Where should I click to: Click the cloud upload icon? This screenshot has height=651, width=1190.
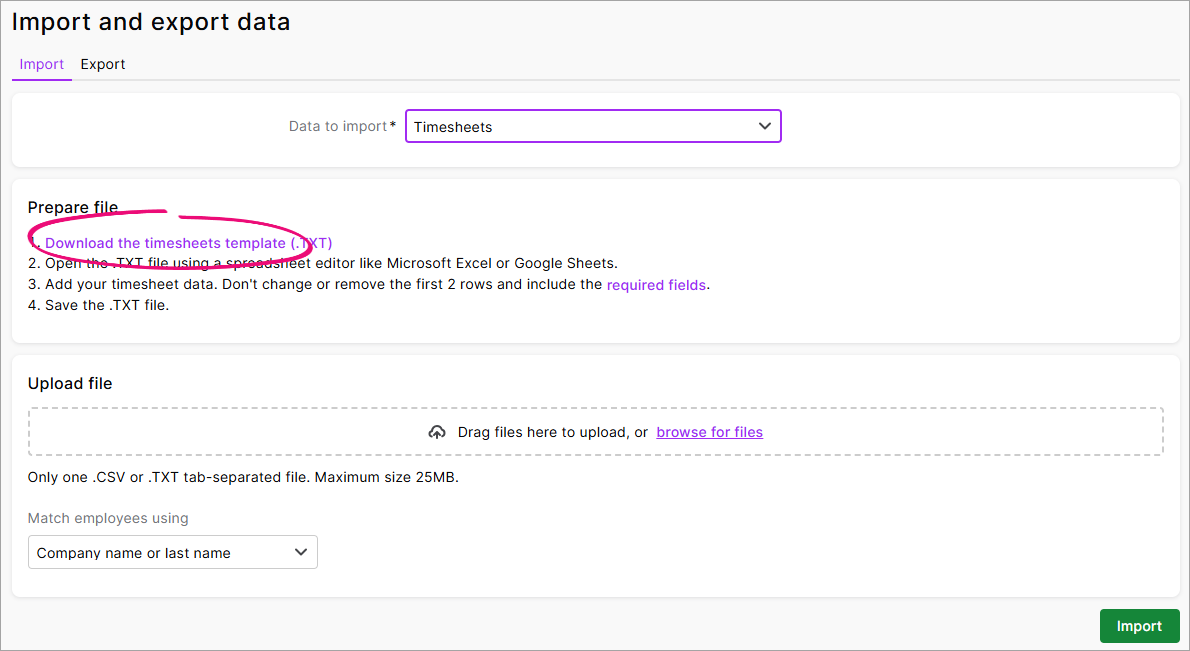point(437,431)
